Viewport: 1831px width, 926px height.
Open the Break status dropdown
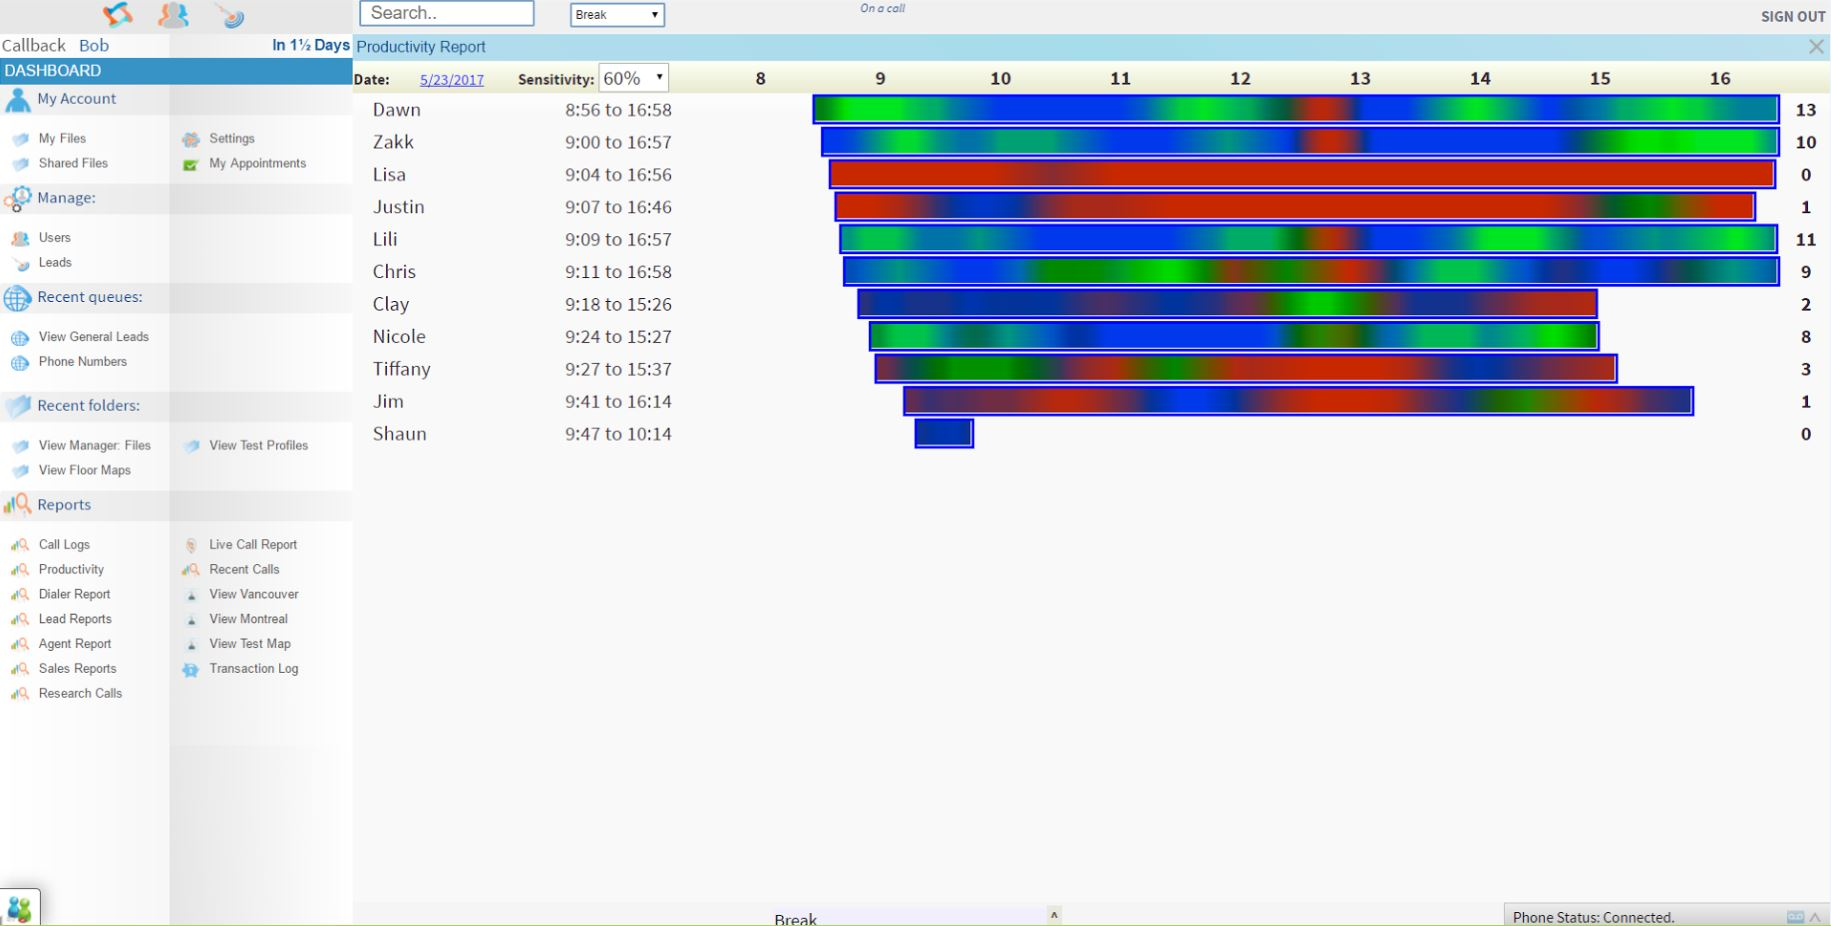(617, 15)
